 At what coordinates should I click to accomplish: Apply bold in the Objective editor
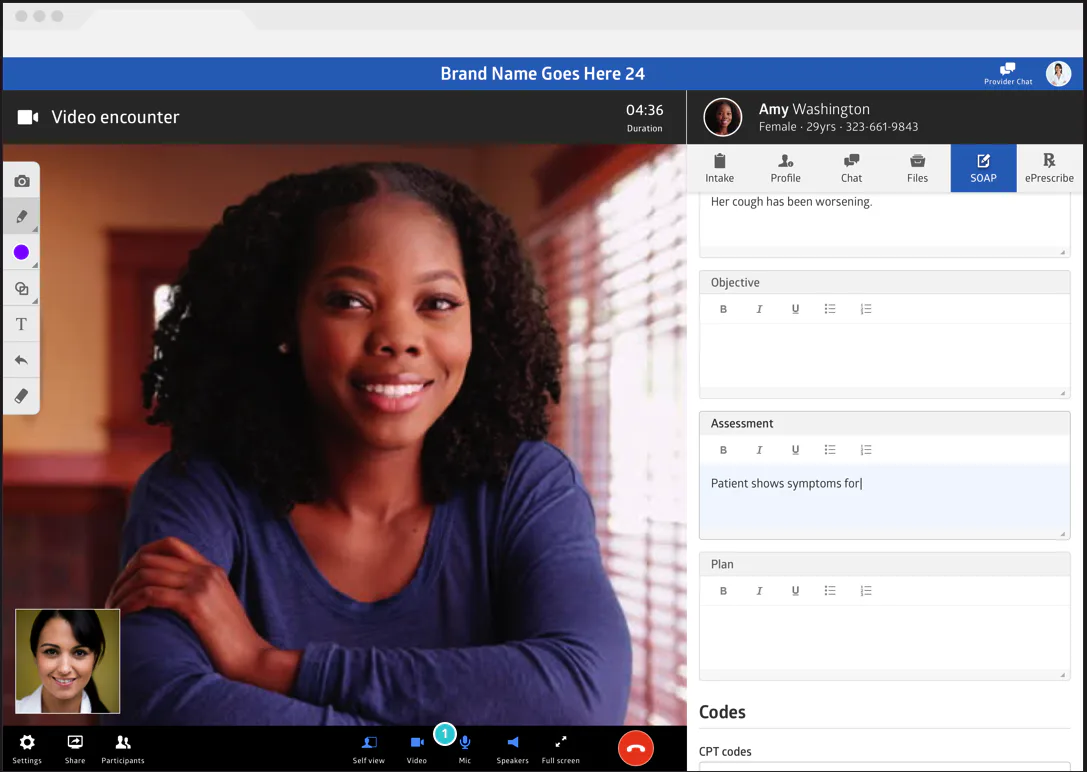point(723,309)
